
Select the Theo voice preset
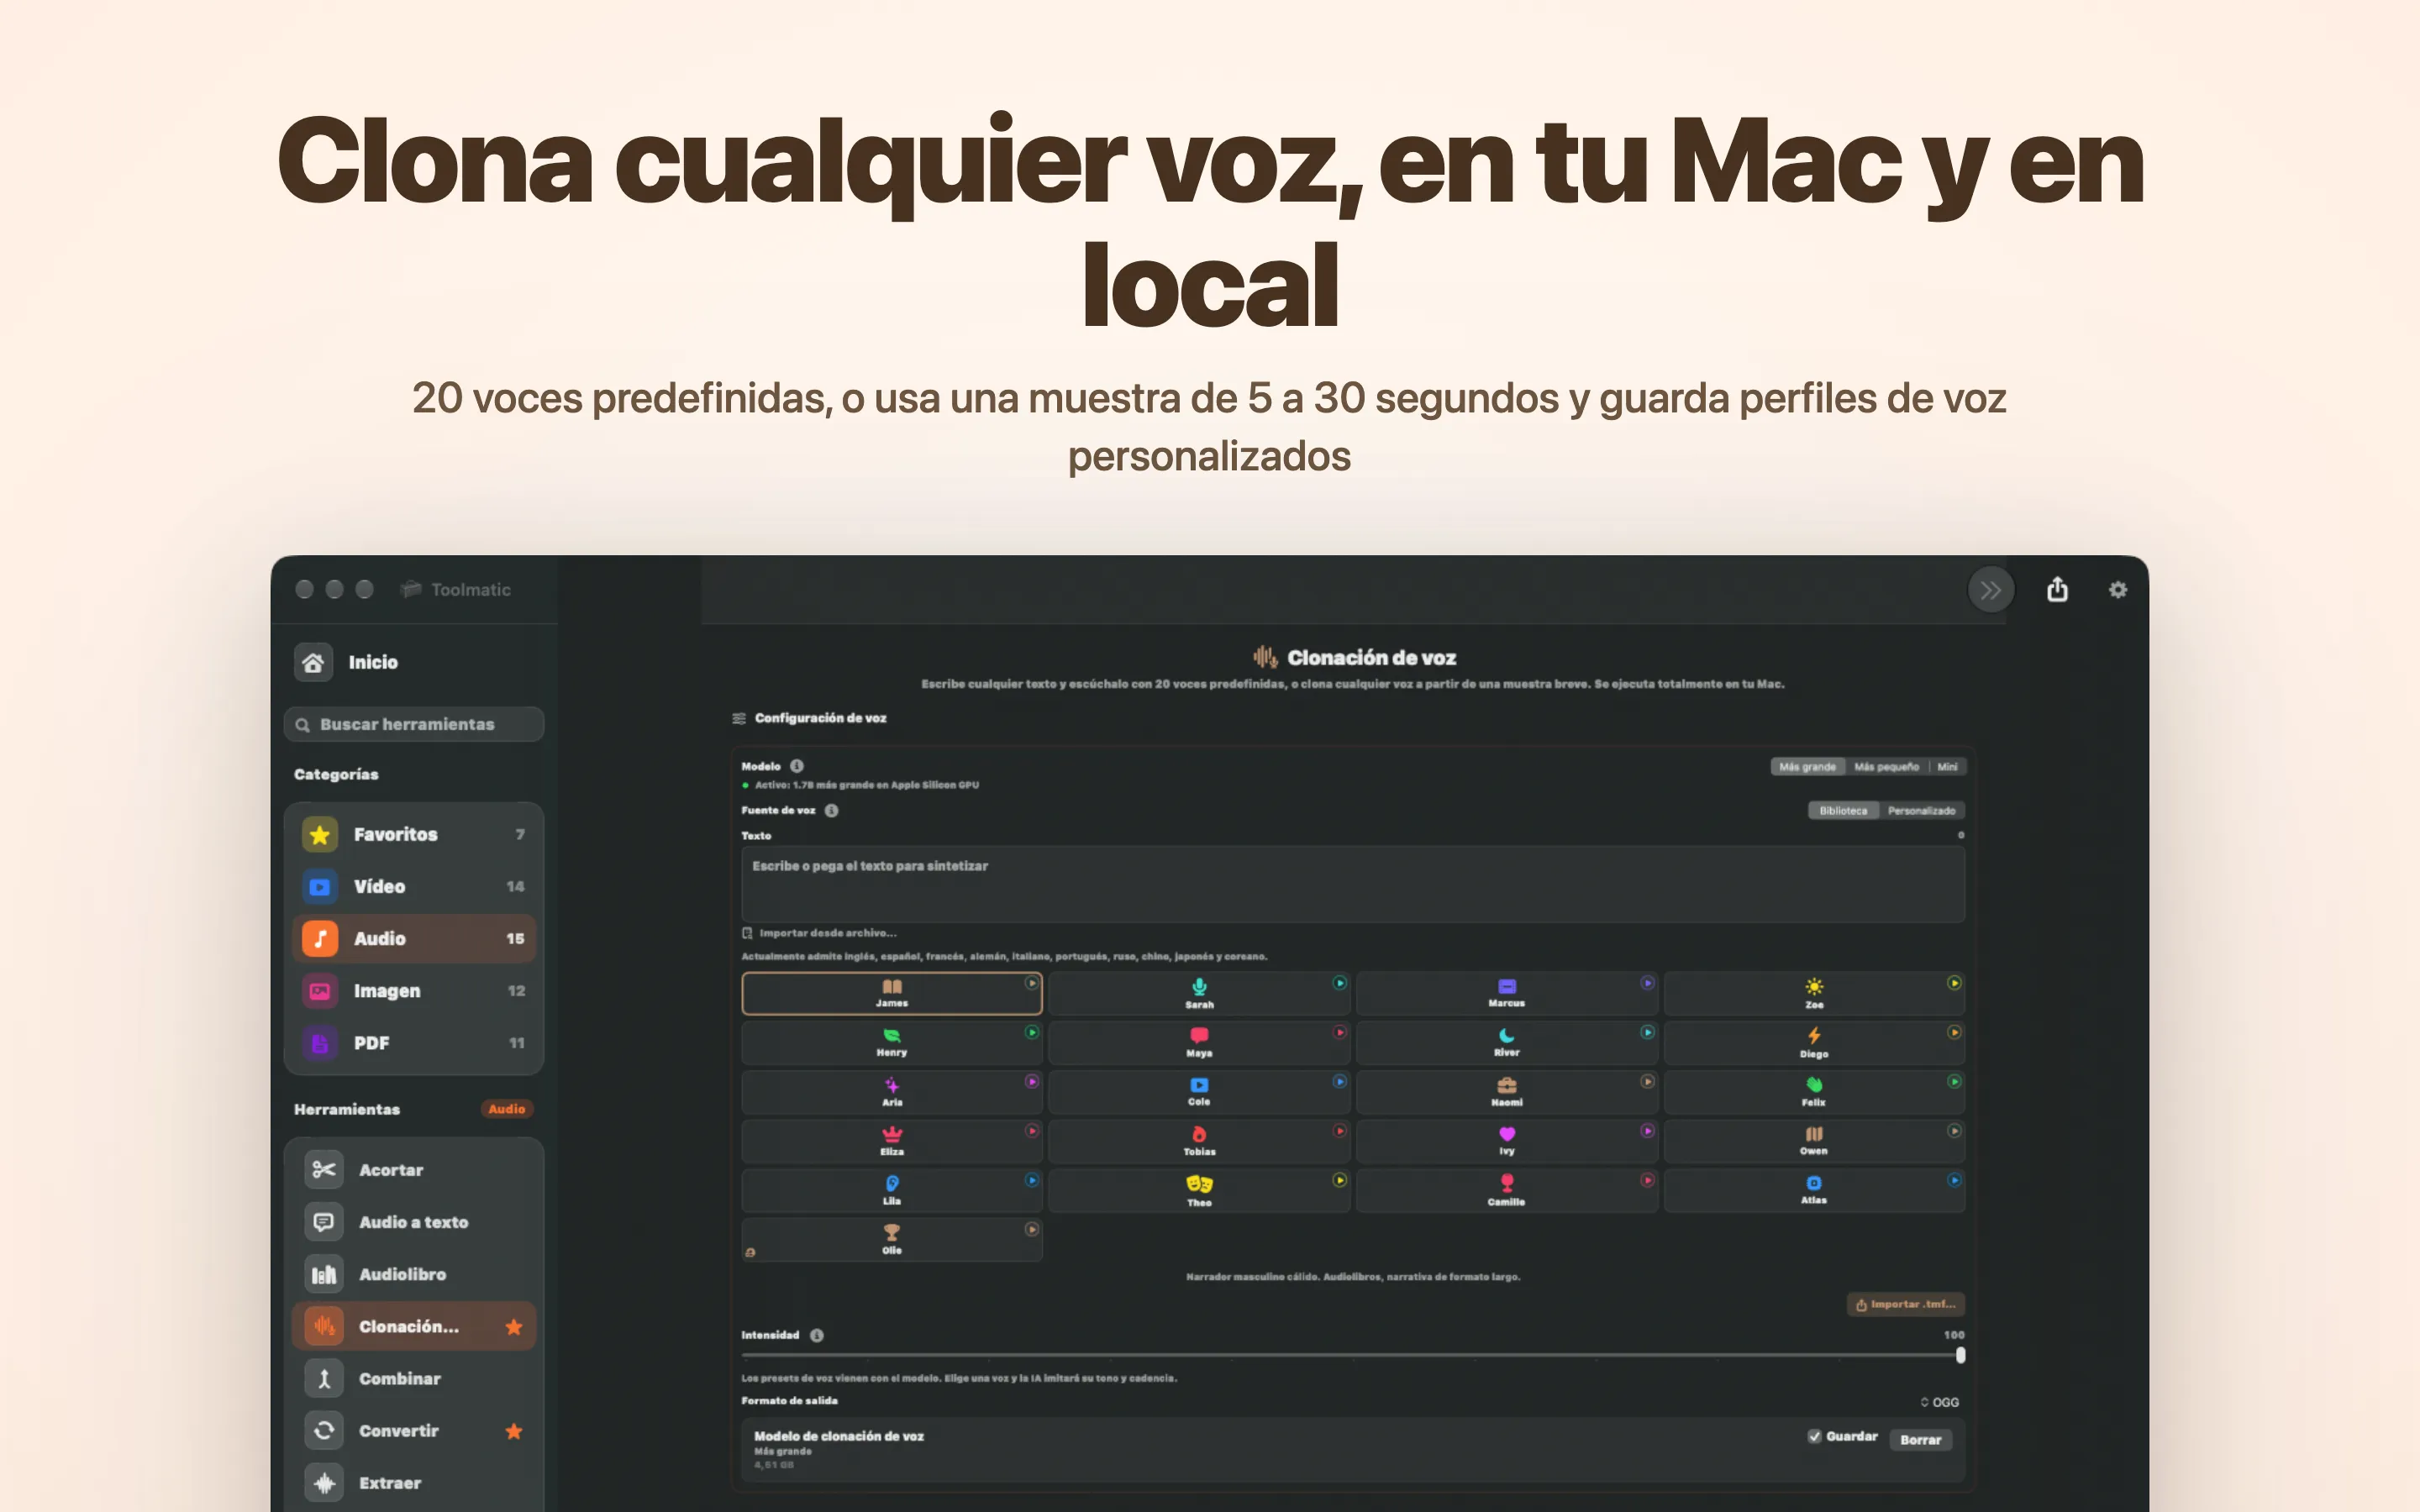[1199, 1191]
